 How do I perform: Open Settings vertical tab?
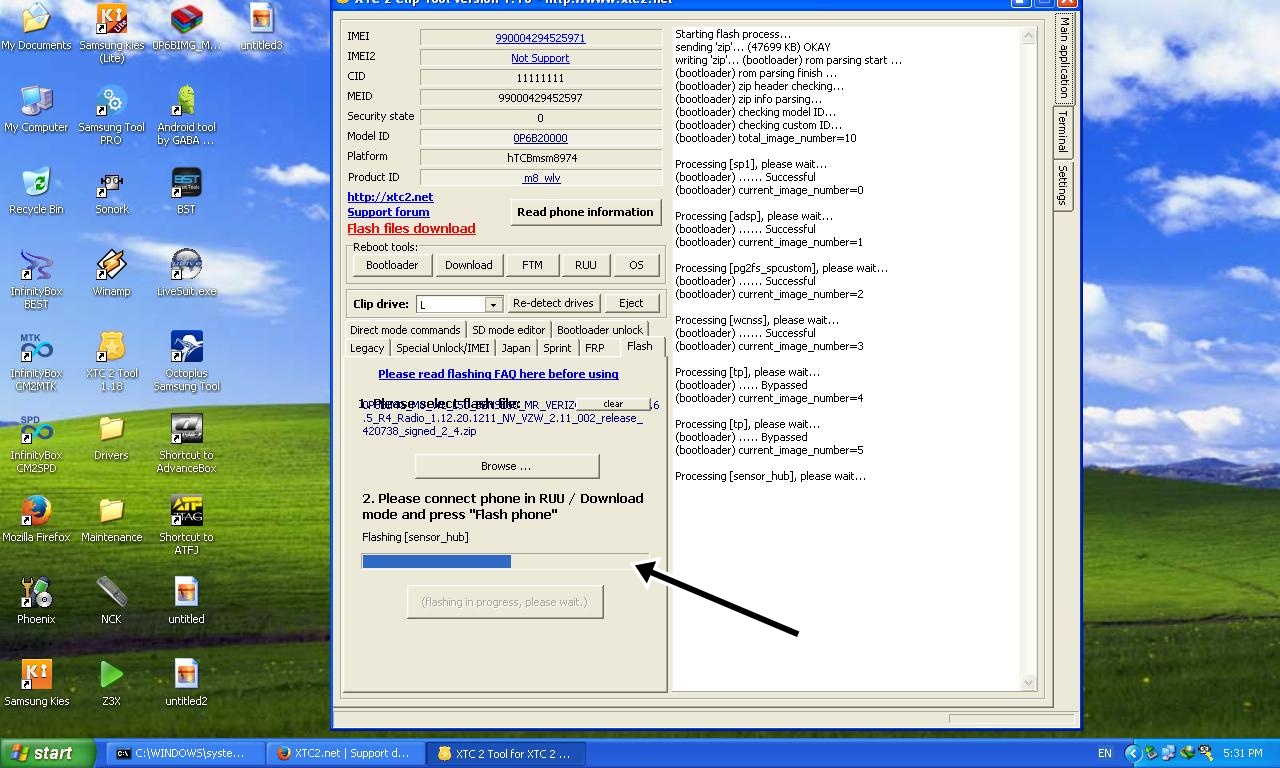pyautogui.click(x=1063, y=185)
